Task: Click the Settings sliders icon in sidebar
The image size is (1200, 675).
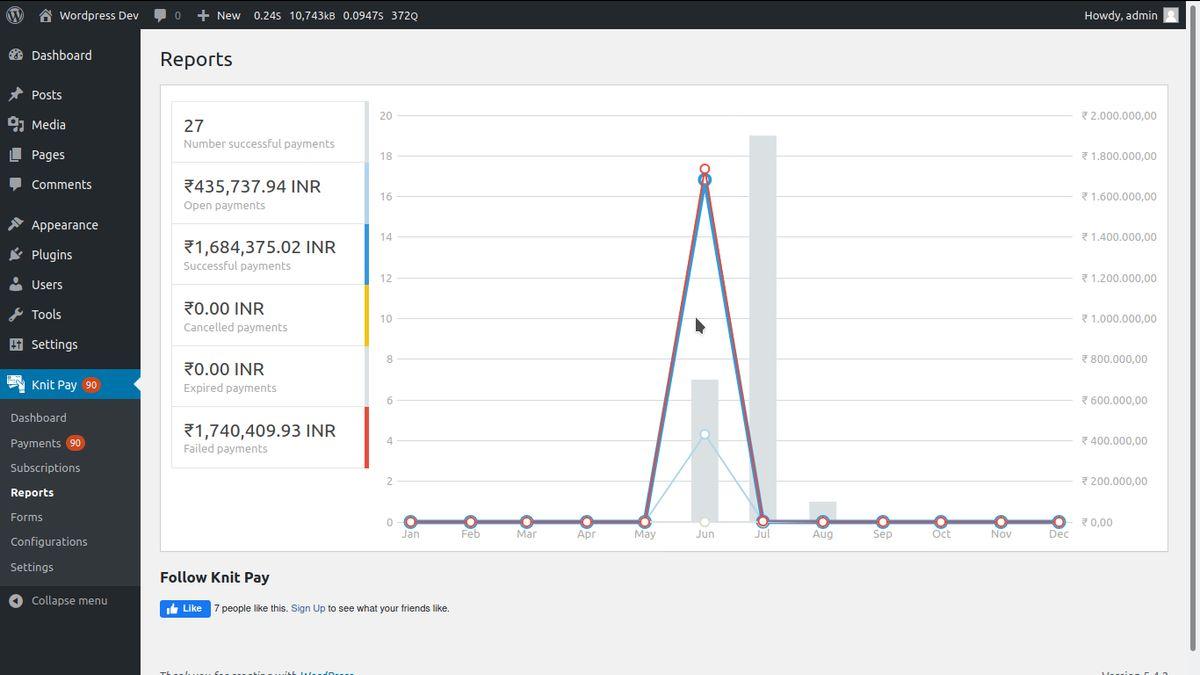Action: [15, 345]
